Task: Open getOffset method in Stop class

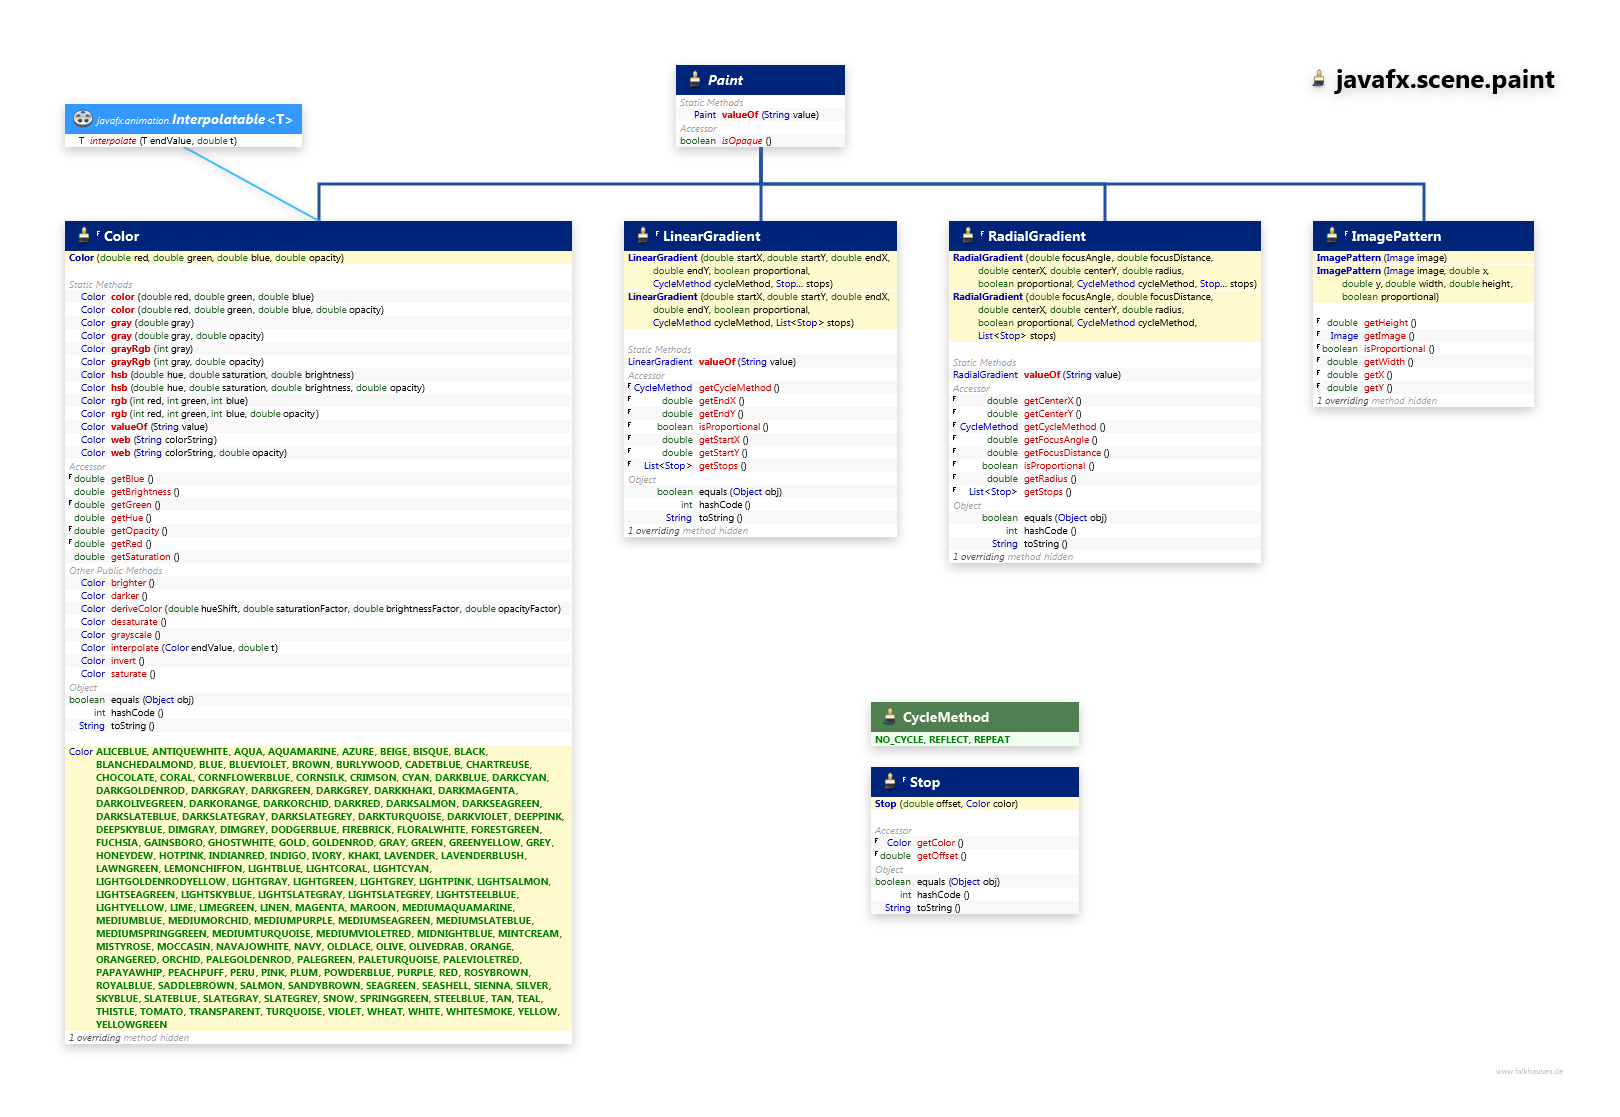Action: point(937,856)
